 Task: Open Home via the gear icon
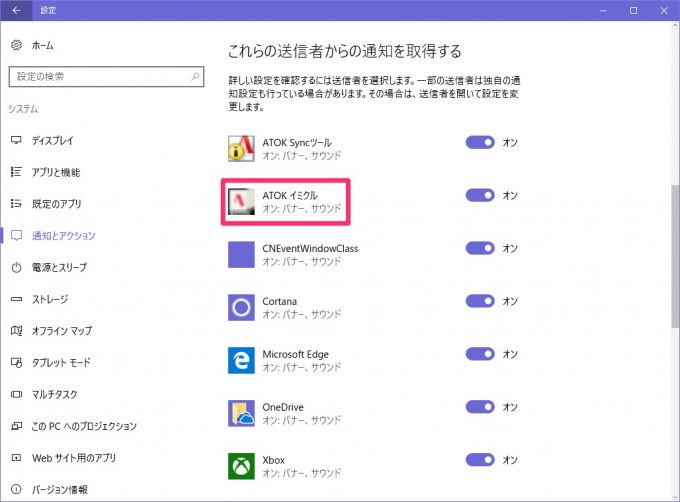[x=16, y=45]
